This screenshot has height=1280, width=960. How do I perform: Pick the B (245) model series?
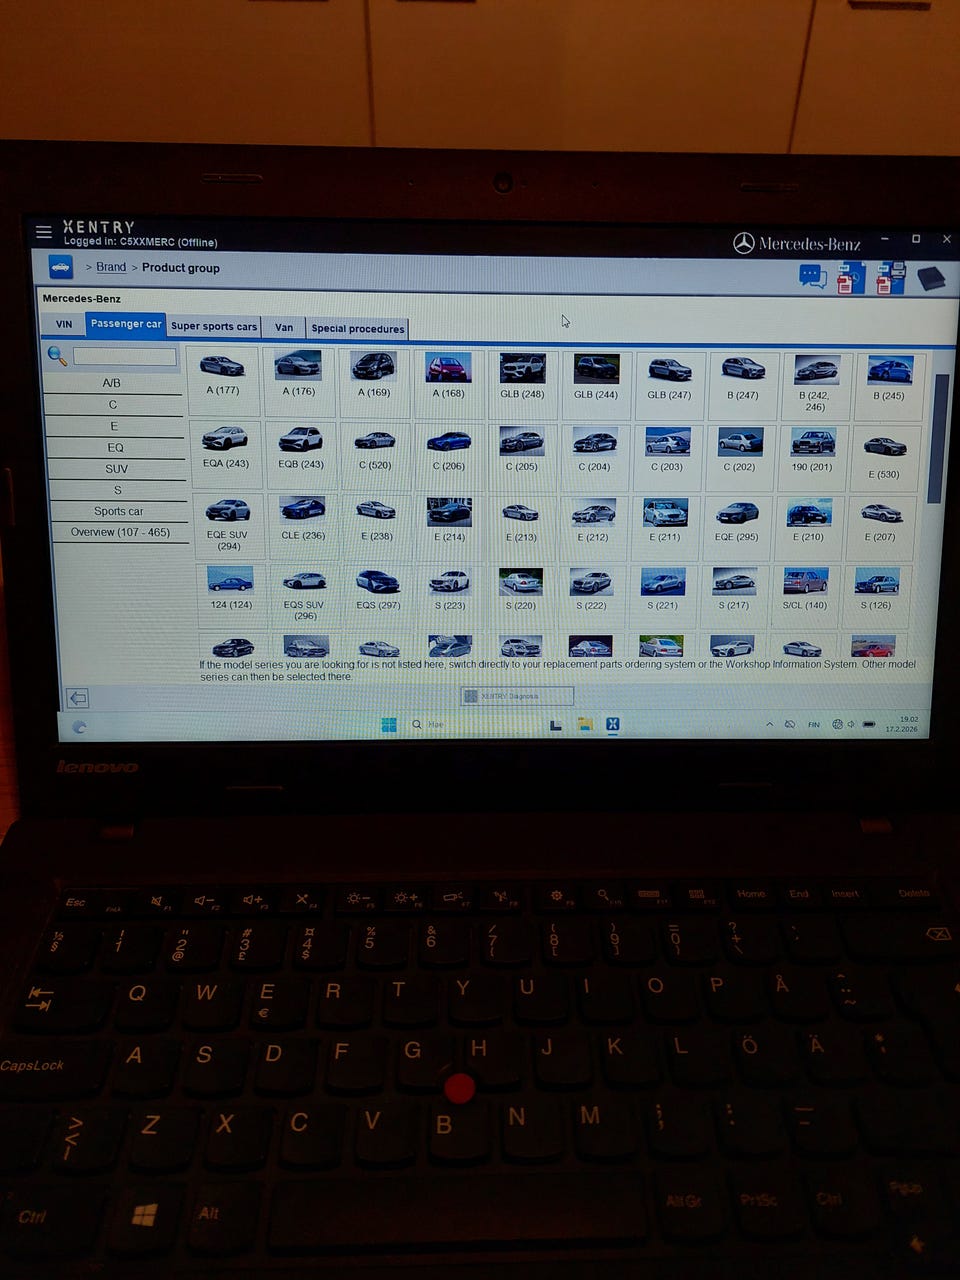coord(889,384)
